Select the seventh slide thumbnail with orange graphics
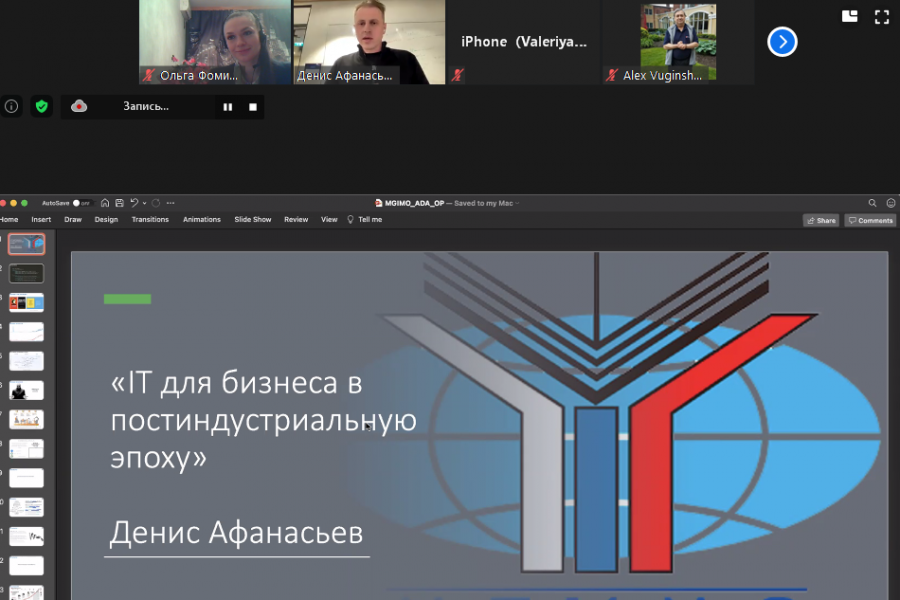This screenshot has width=900, height=600. click(26, 420)
